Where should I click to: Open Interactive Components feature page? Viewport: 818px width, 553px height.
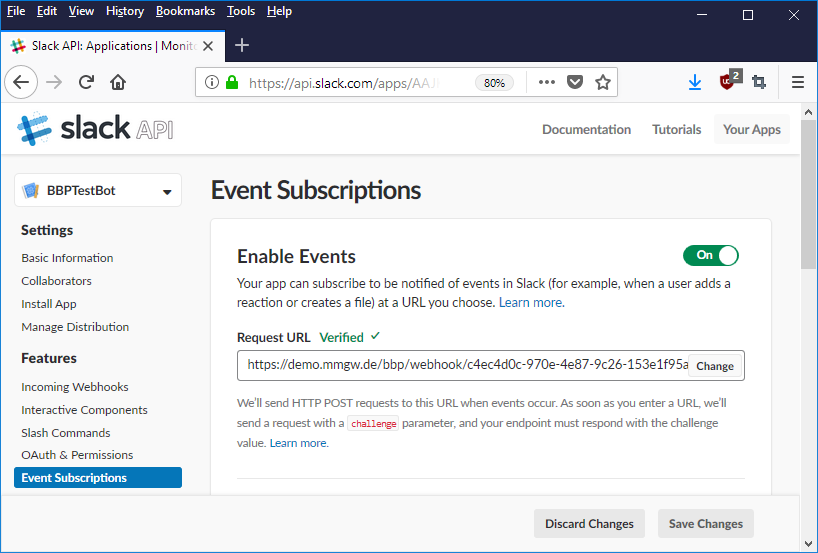tap(84, 410)
